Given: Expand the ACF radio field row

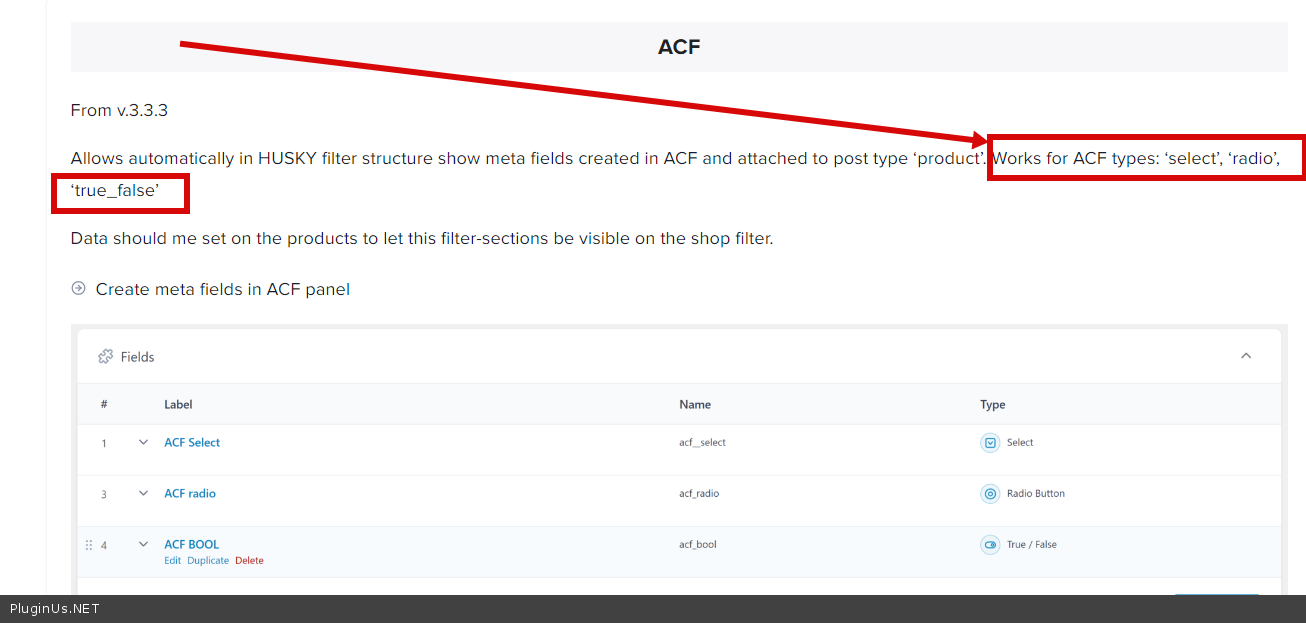Looking at the screenshot, I should point(143,493).
